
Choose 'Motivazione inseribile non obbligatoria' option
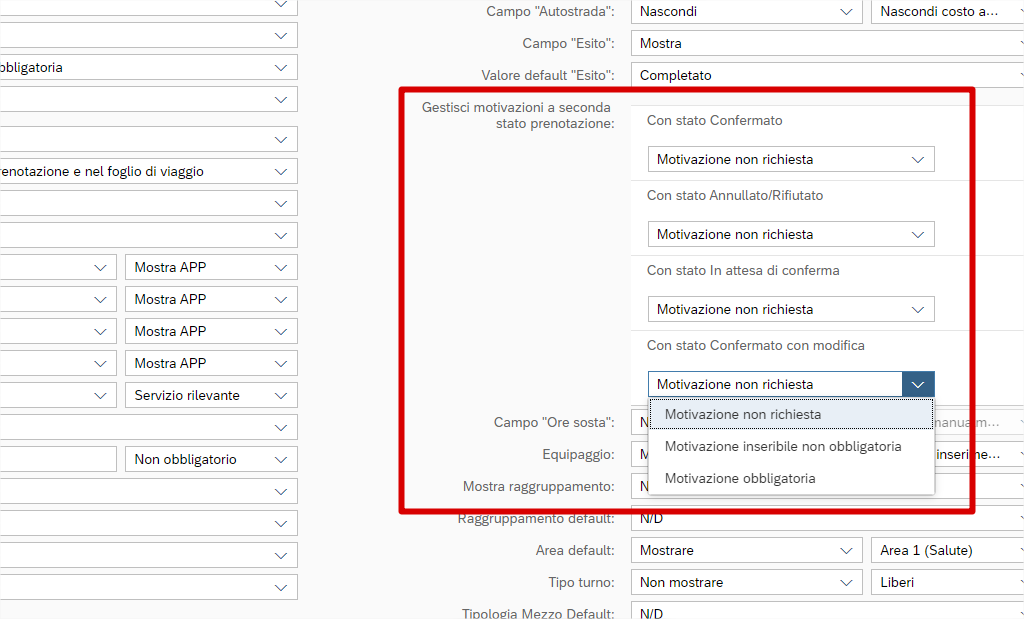tap(782, 447)
